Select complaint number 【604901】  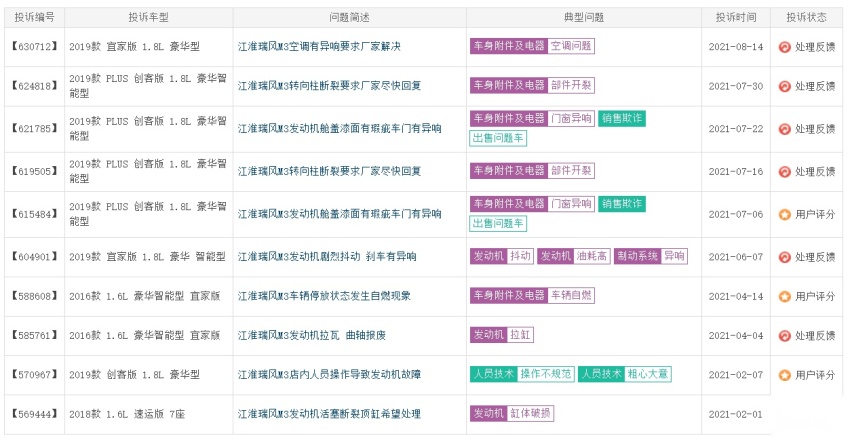click(35, 257)
